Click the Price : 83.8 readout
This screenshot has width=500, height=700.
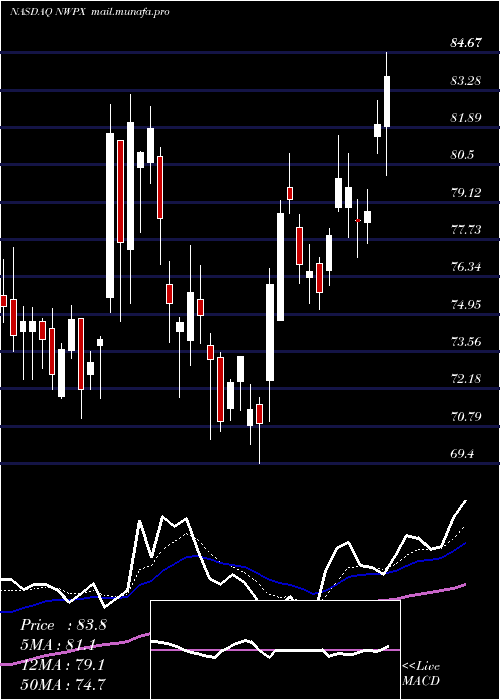[x=63, y=625]
